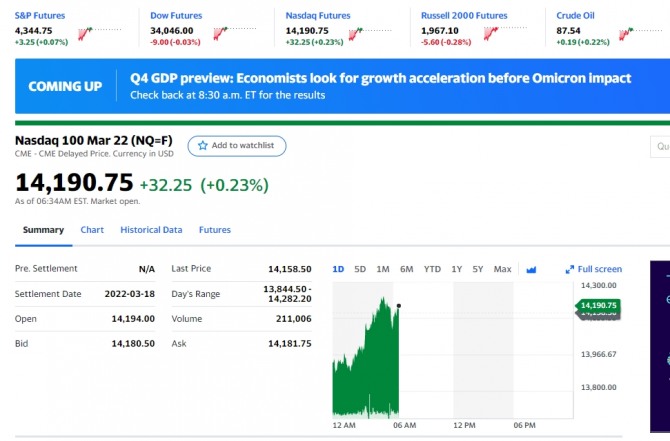Click the Full screen expand arrows icon
The height and width of the screenshot is (441, 670).
click(570, 269)
